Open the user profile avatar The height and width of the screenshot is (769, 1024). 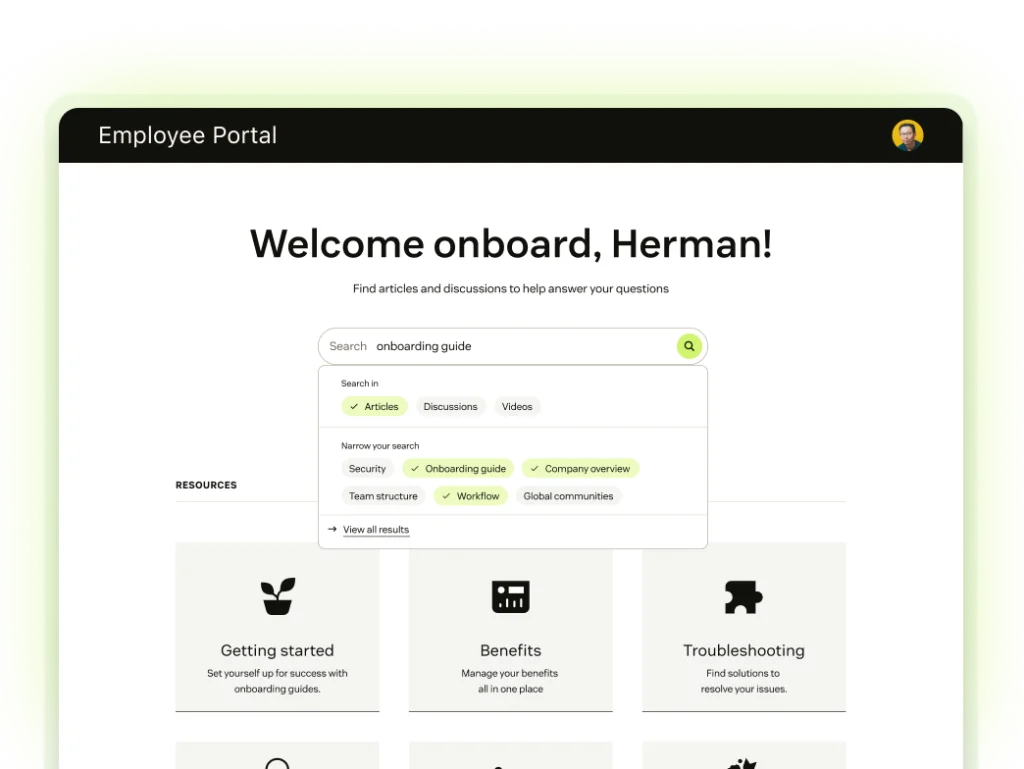(907, 136)
